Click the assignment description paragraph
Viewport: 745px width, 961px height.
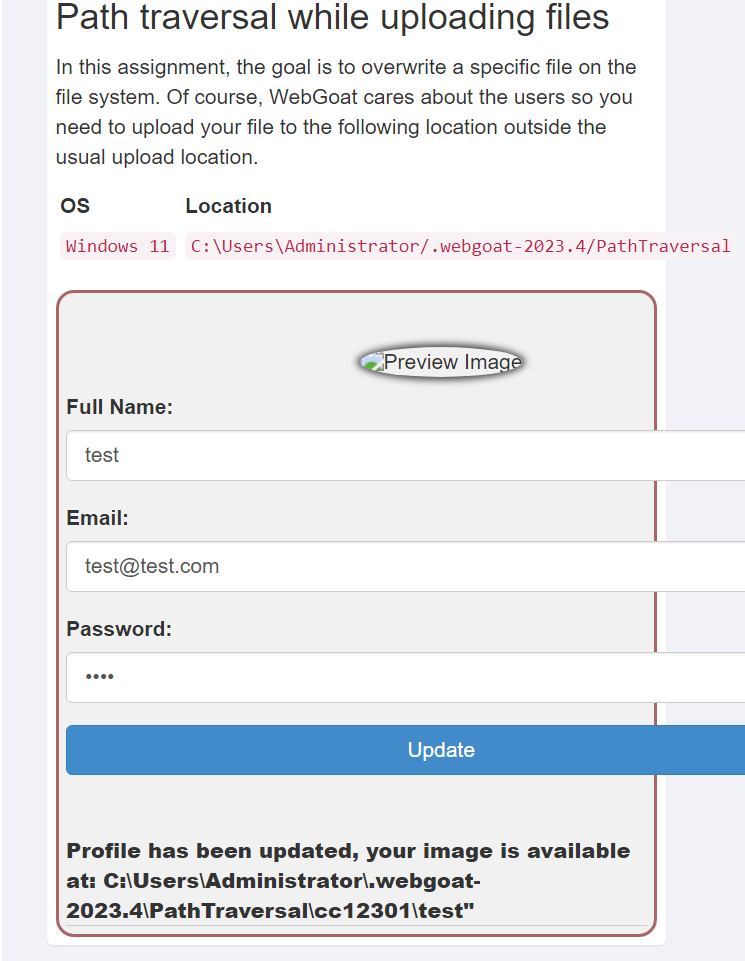click(346, 112)
